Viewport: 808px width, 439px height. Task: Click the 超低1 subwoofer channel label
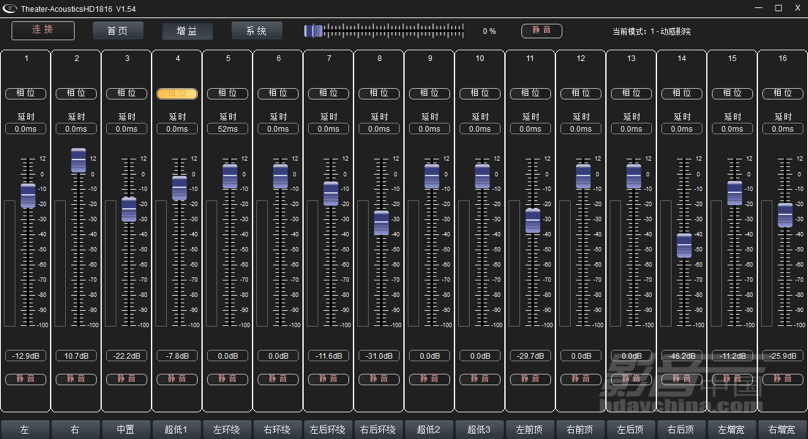[176, 429]
